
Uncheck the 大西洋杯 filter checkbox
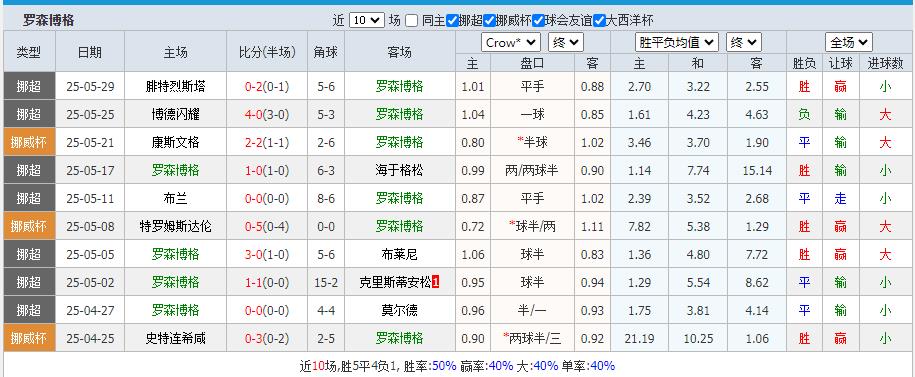600,21
